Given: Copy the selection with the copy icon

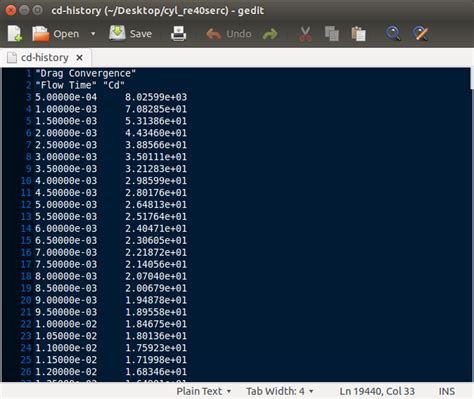Looking at the screenshot, I should 332,34.
